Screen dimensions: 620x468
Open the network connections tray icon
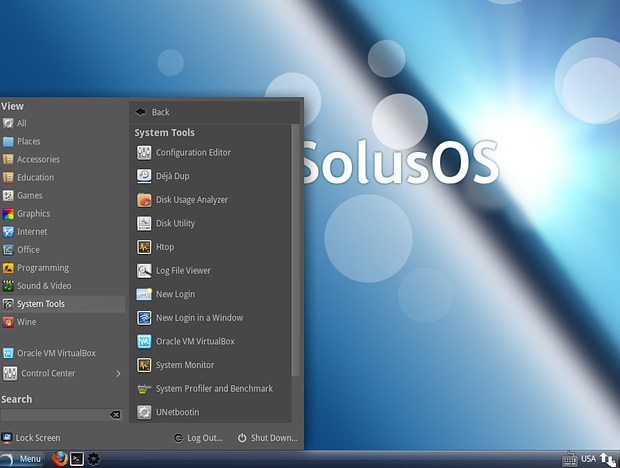607,459
